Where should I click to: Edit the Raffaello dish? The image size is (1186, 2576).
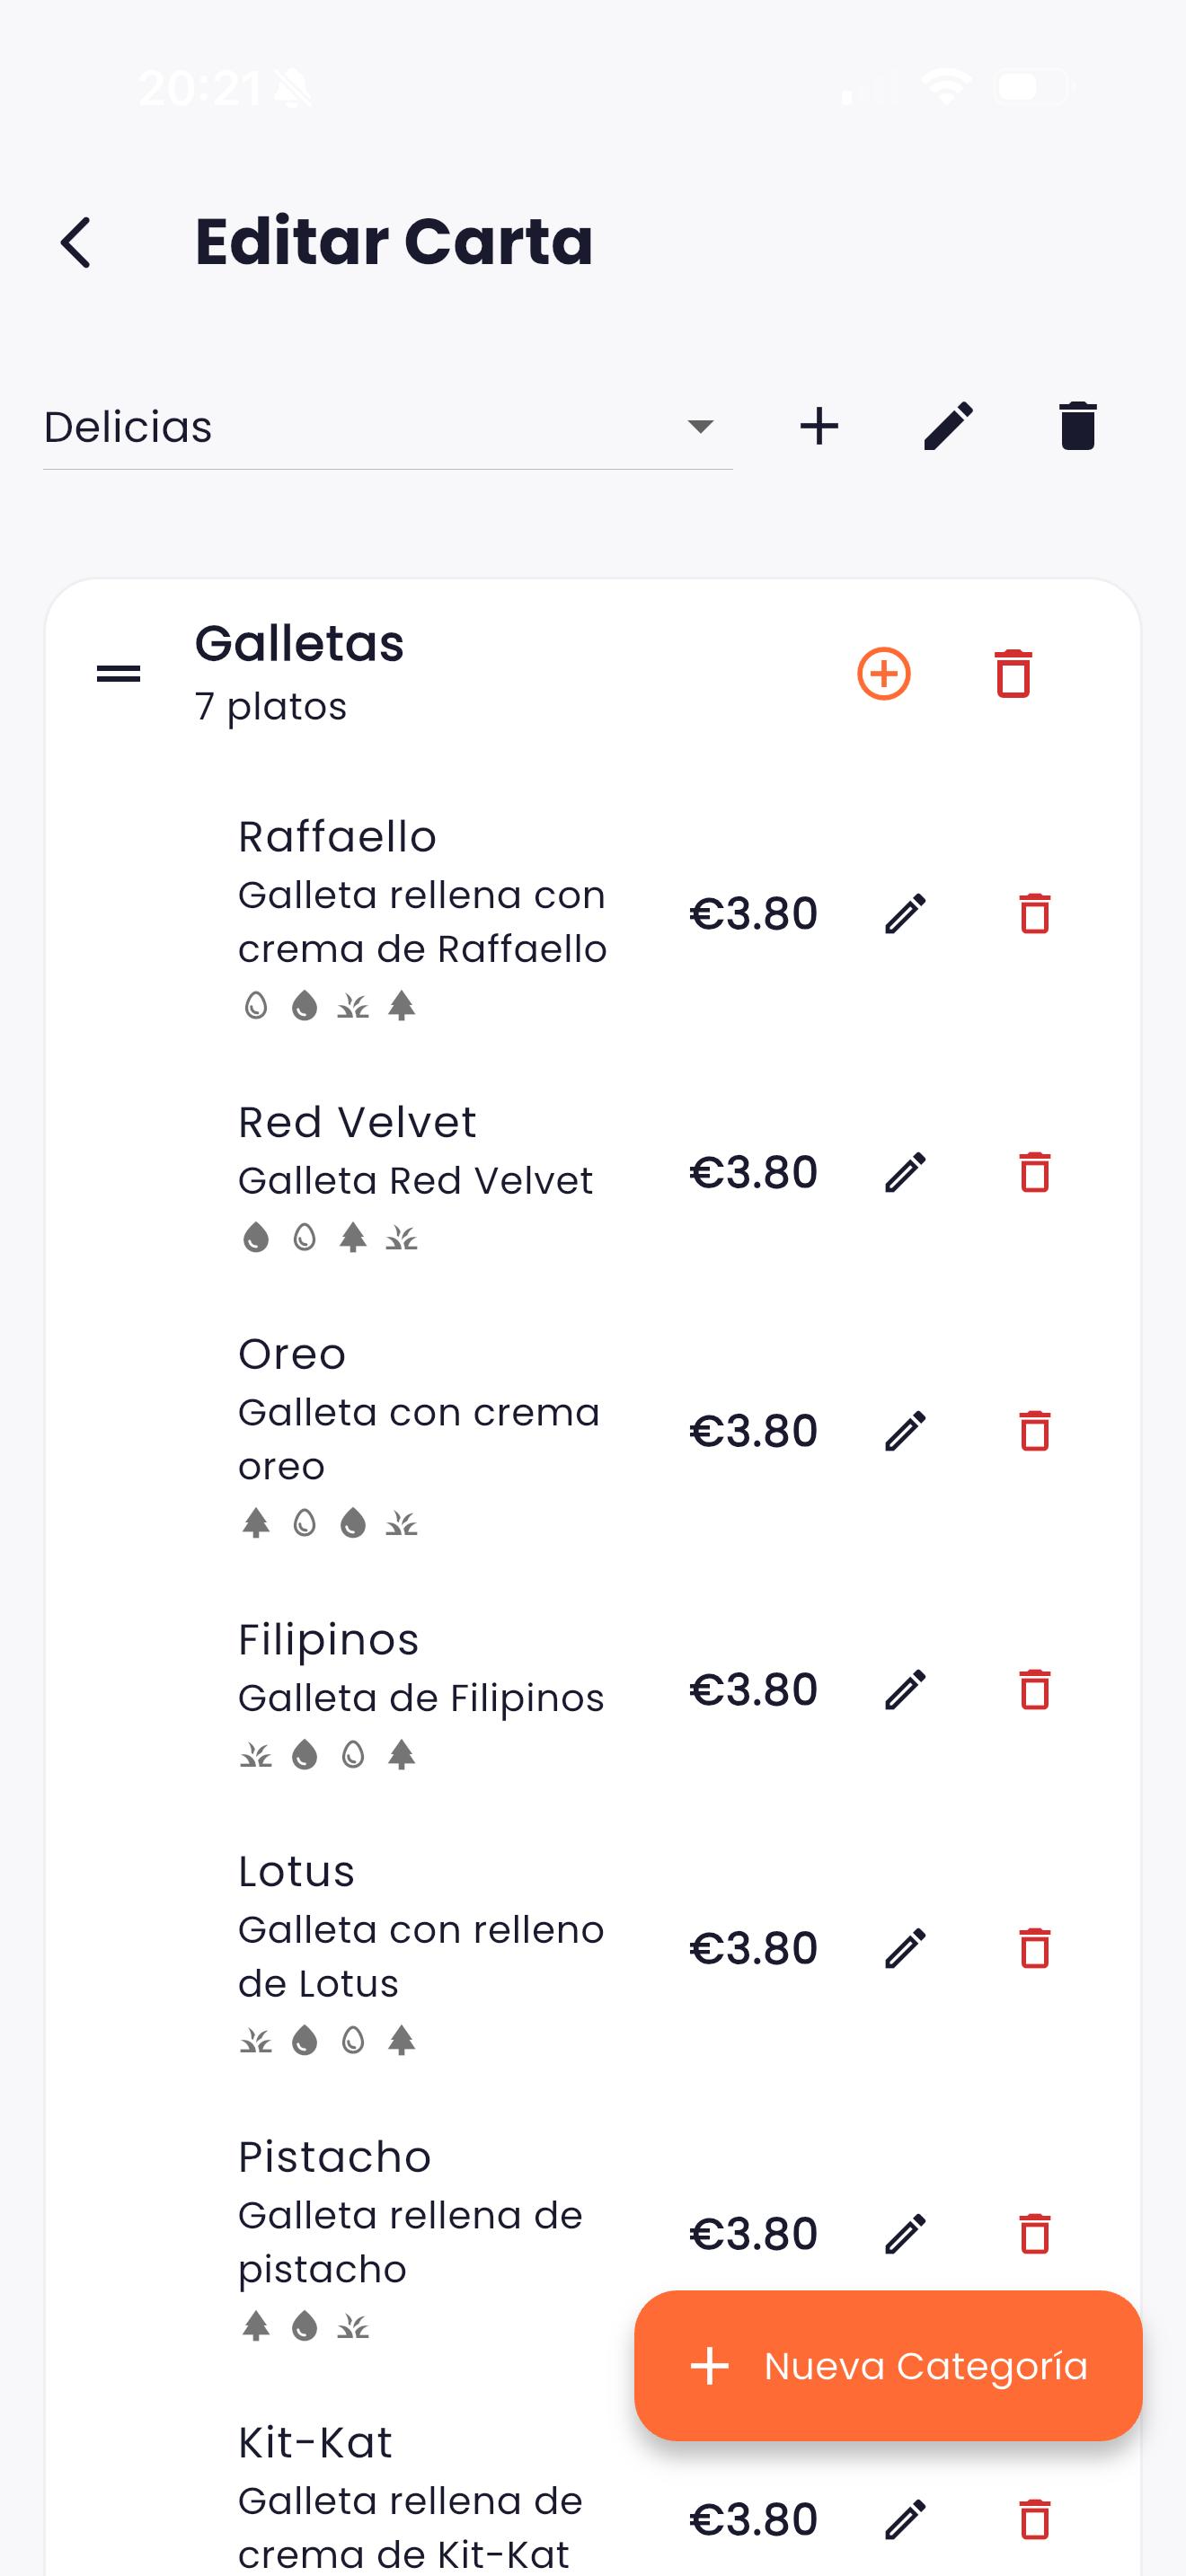pos(906,914)
